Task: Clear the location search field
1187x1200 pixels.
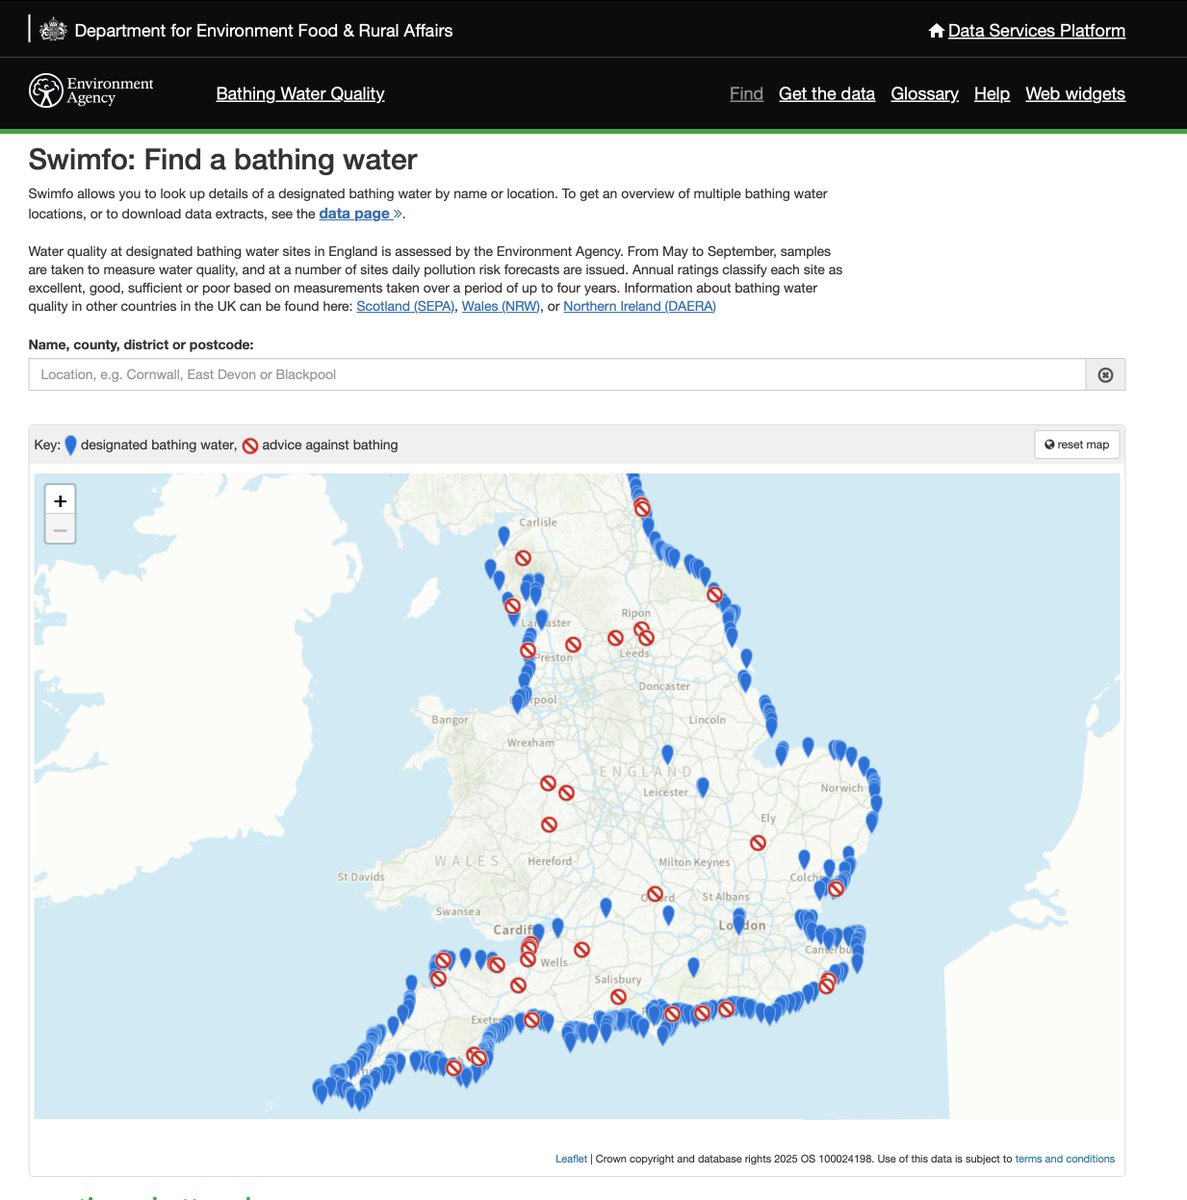Action: point(1105,374)
